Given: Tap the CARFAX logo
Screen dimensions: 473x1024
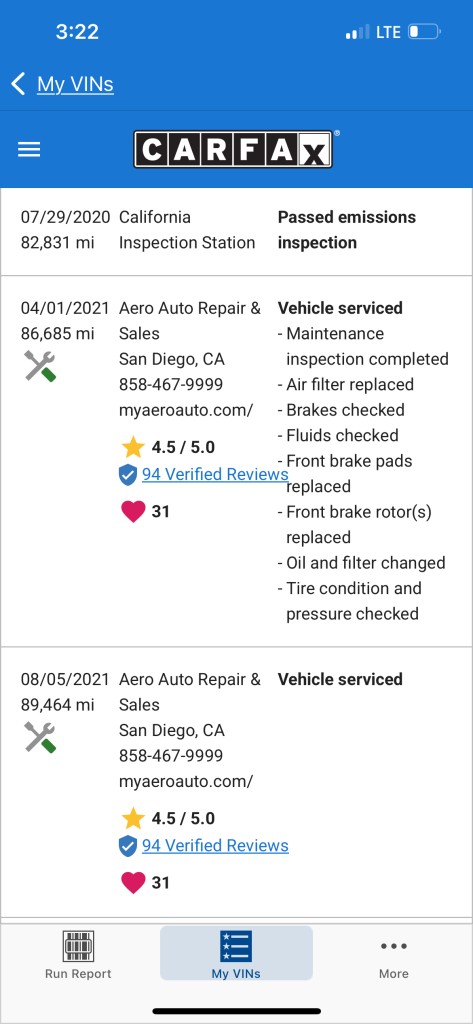Looking at the screenshot, I should (x=233, y=150).
